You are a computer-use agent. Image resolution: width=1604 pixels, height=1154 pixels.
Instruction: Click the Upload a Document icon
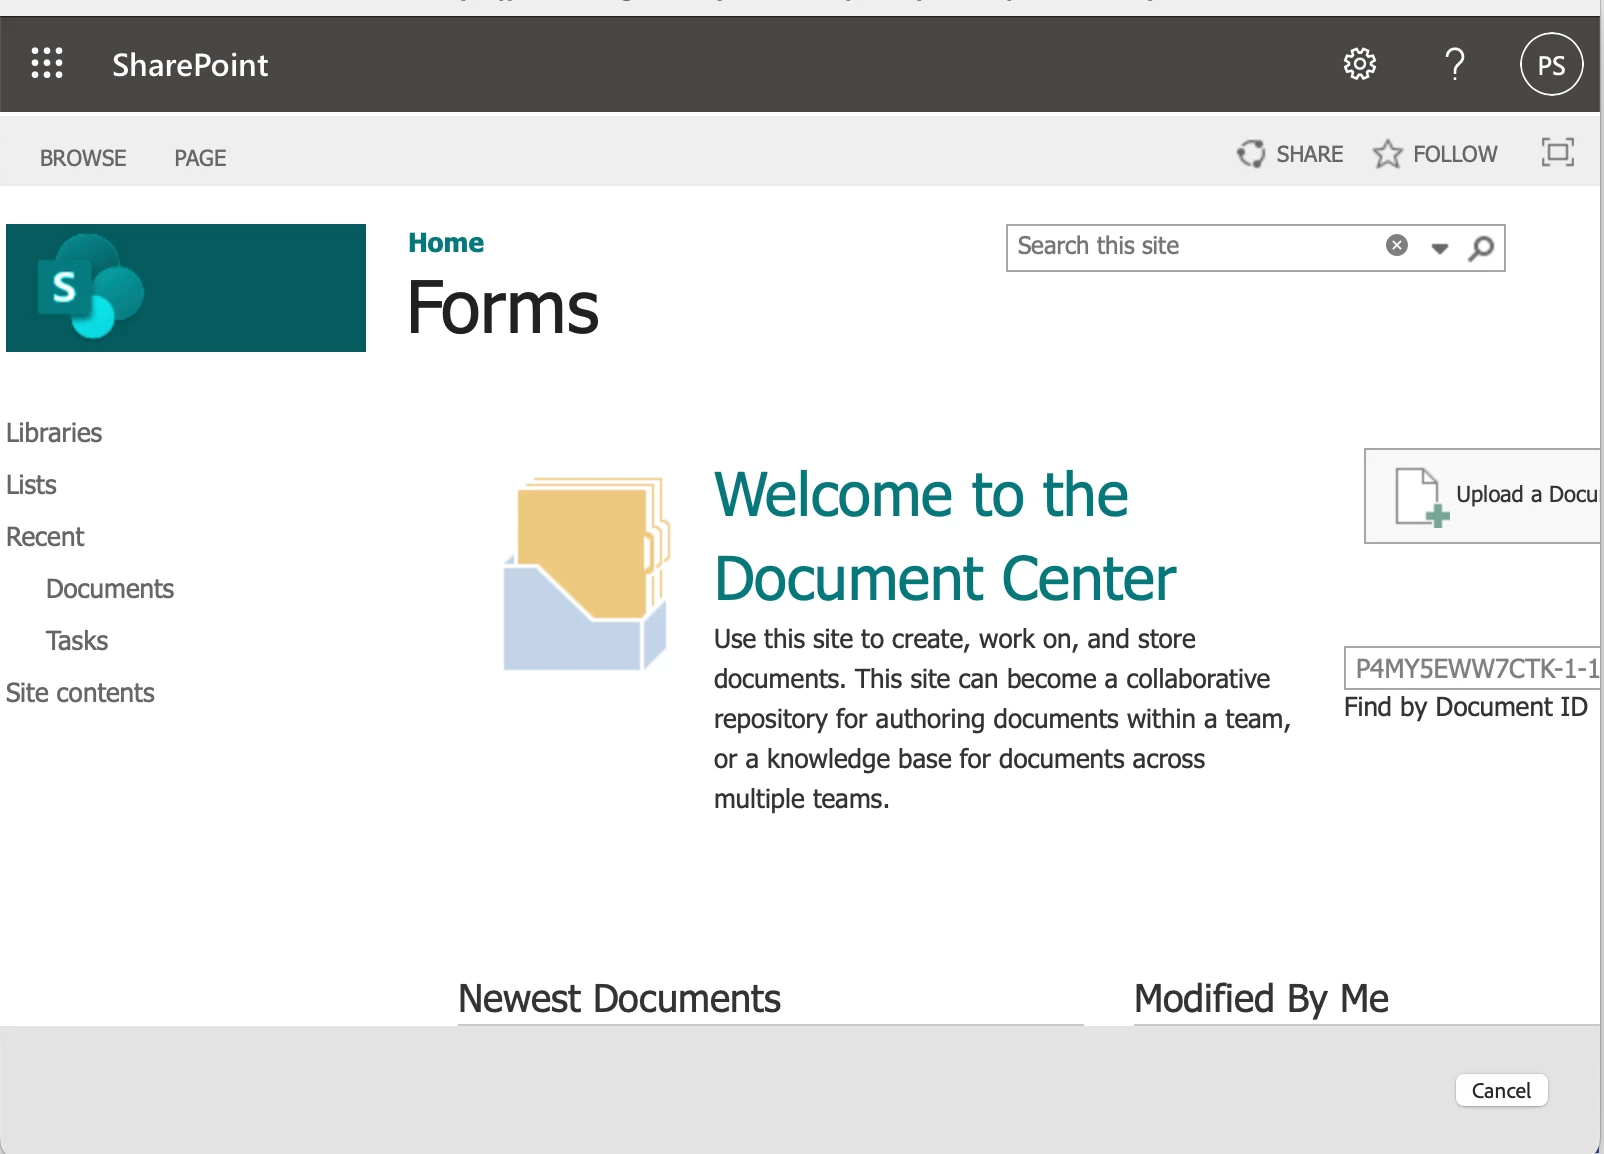tap(1422, 496)
